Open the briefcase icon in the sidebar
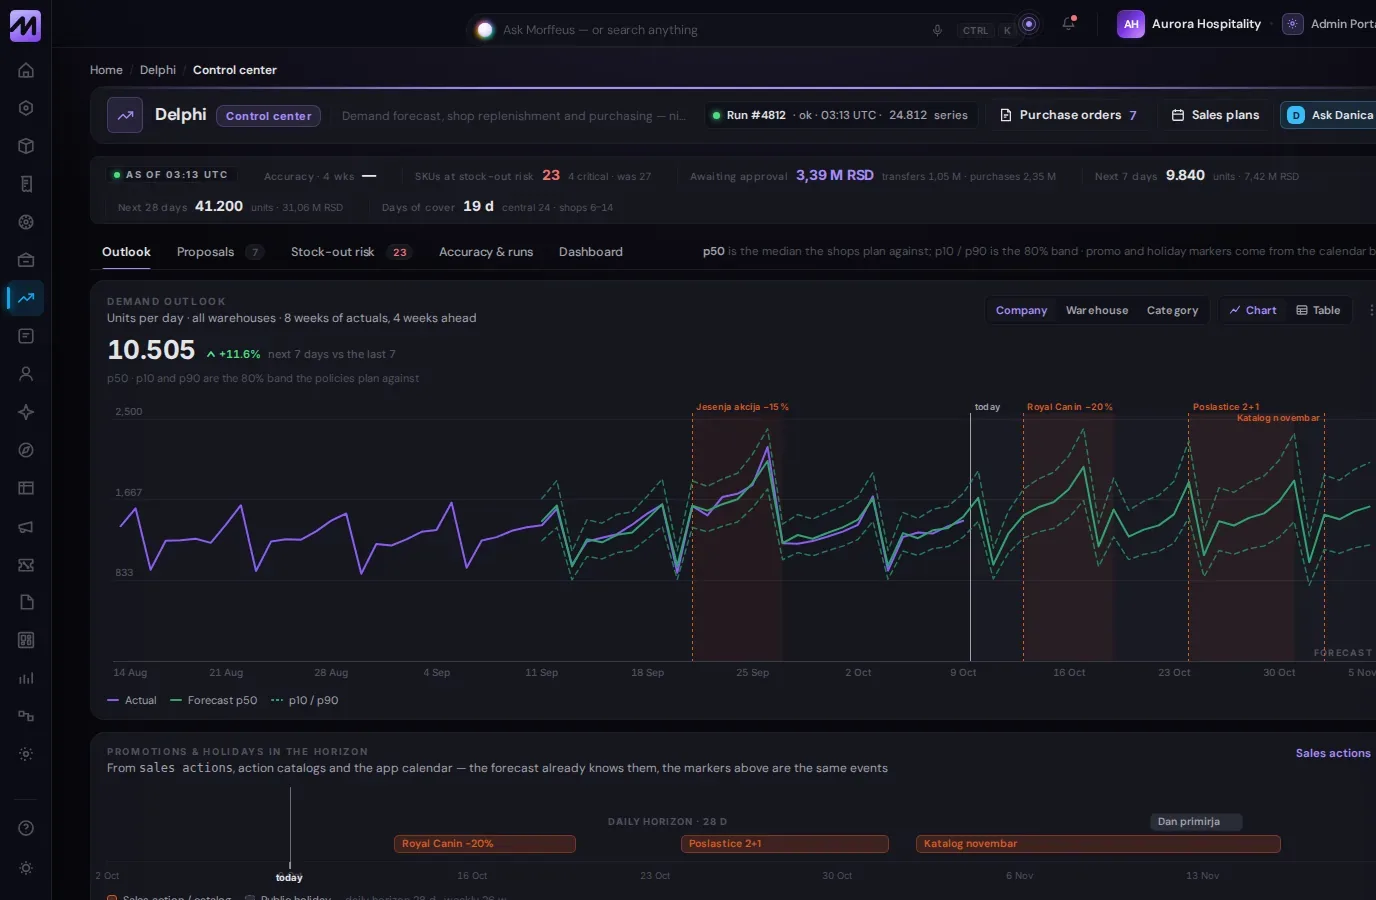This screenshot has width=1376, height=900. [x=26, y=260]
